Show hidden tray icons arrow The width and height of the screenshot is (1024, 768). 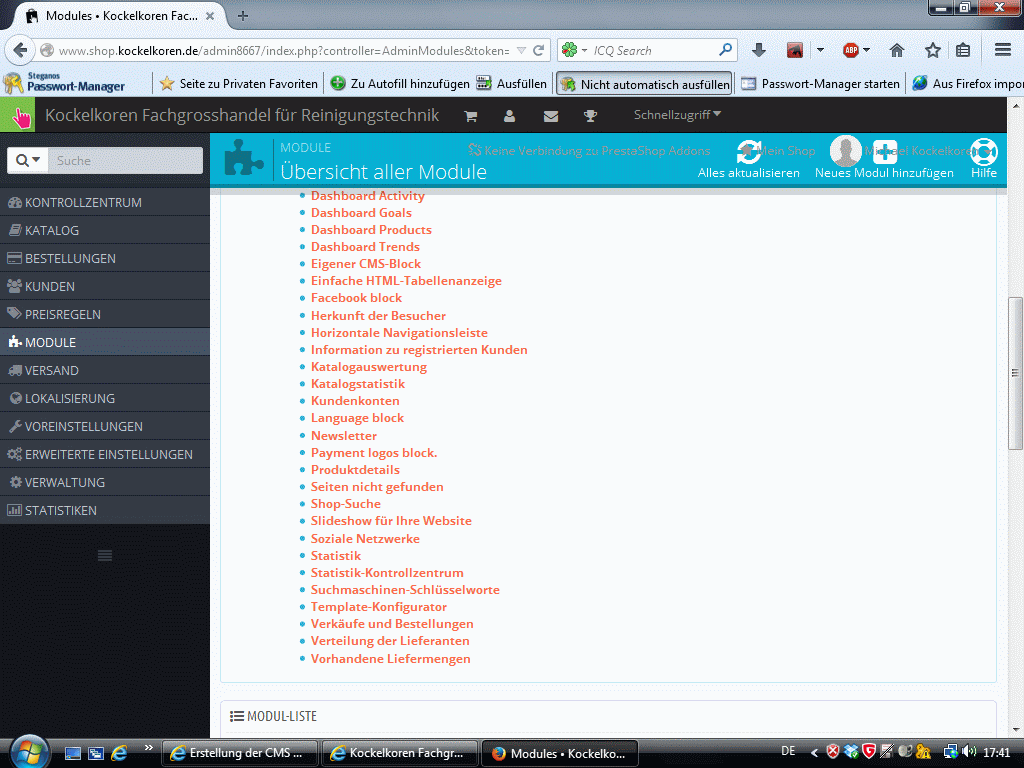pos(814,752)
